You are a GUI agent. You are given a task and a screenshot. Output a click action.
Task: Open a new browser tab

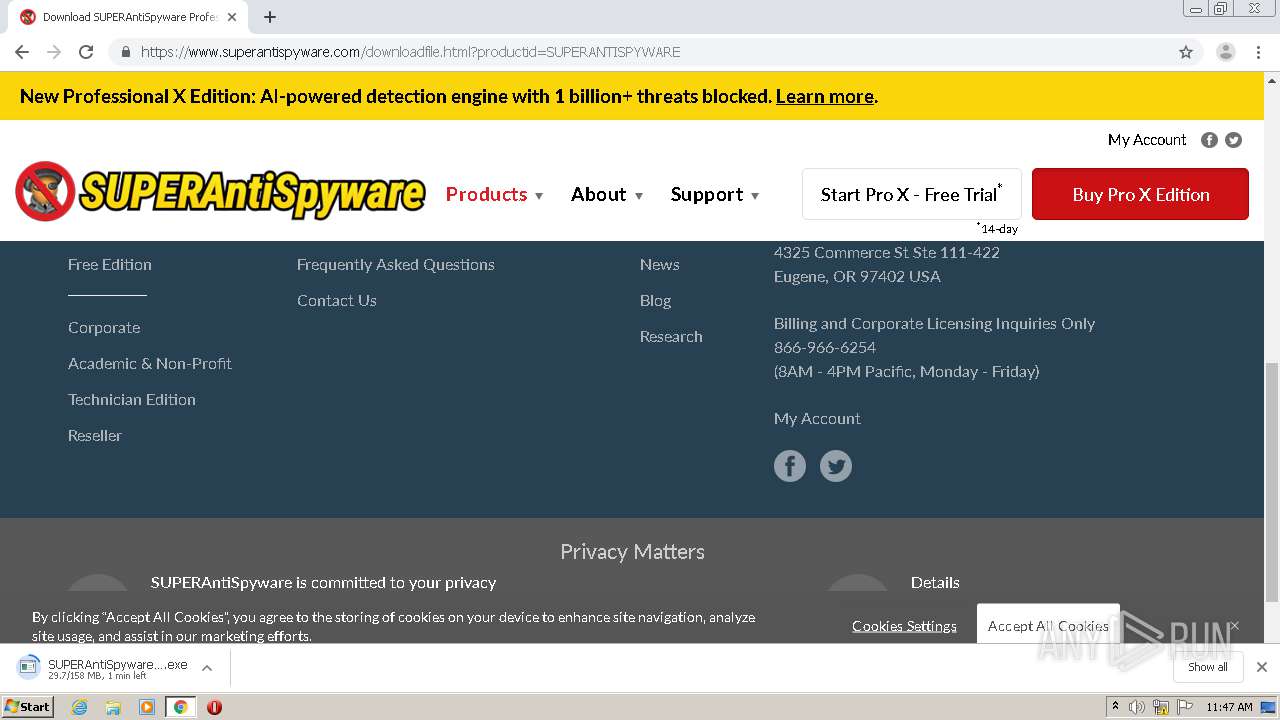pyautogui.click(x=270, y=17)
